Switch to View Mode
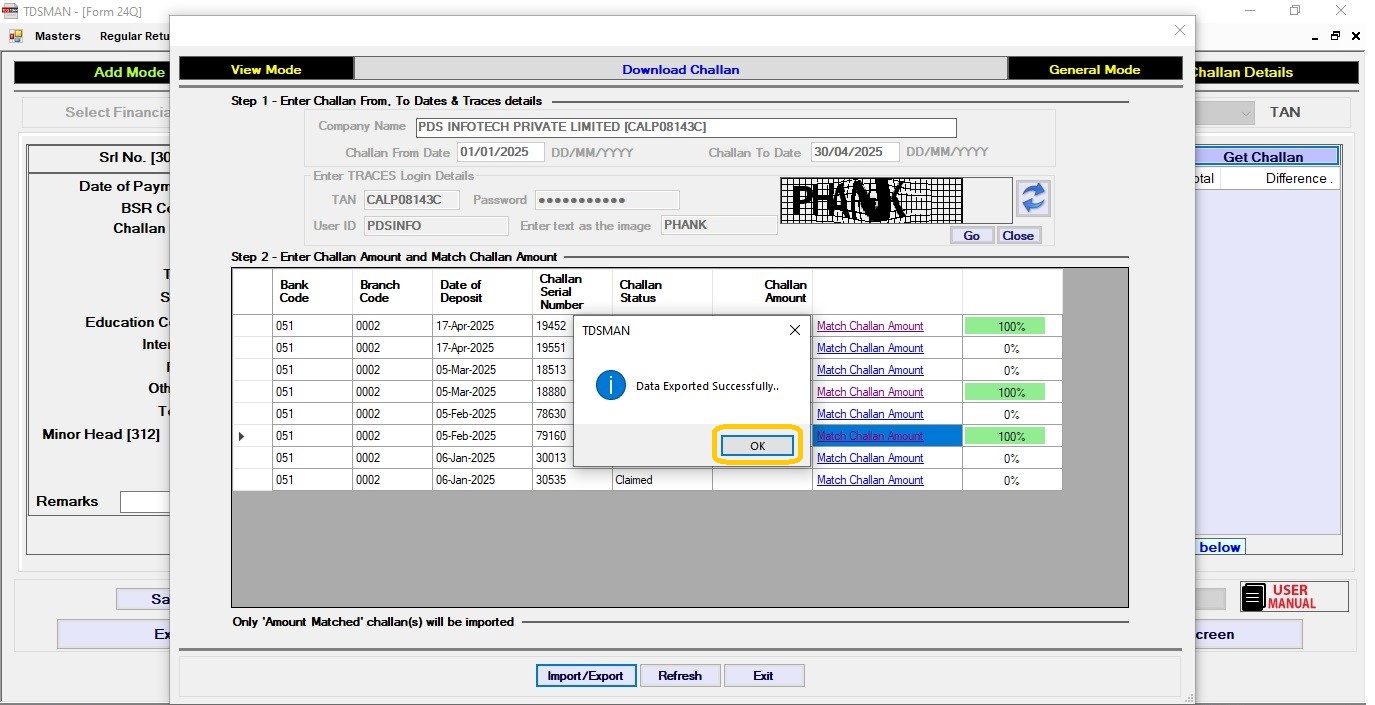The height and width of the screenshot is (705, 1375). (266, 69)
